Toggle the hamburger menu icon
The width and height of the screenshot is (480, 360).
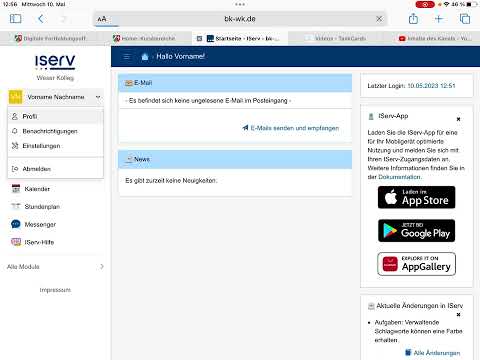127,57
